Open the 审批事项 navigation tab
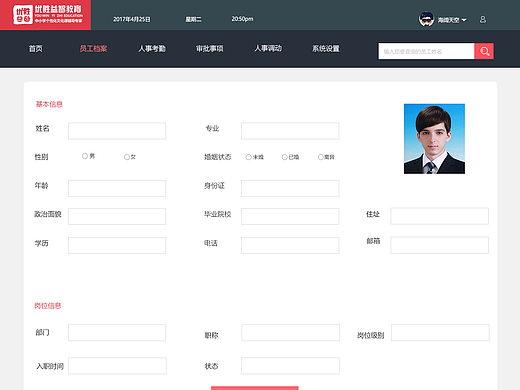Screen dimensions: 520x390 (x=210, y=49)
